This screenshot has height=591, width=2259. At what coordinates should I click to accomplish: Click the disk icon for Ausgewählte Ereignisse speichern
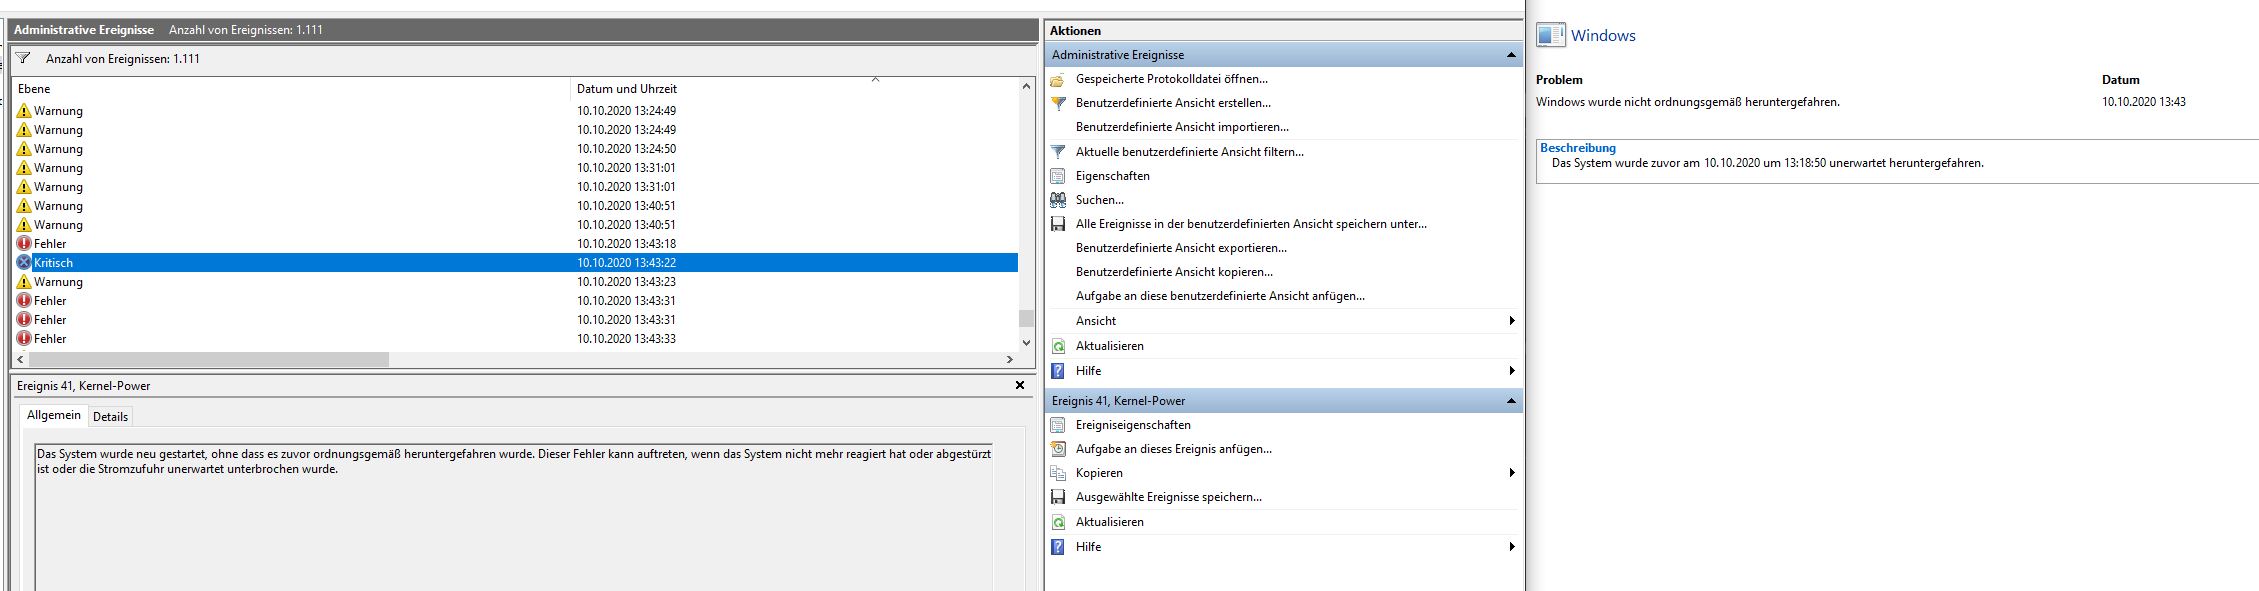(x=1058, y=497)
